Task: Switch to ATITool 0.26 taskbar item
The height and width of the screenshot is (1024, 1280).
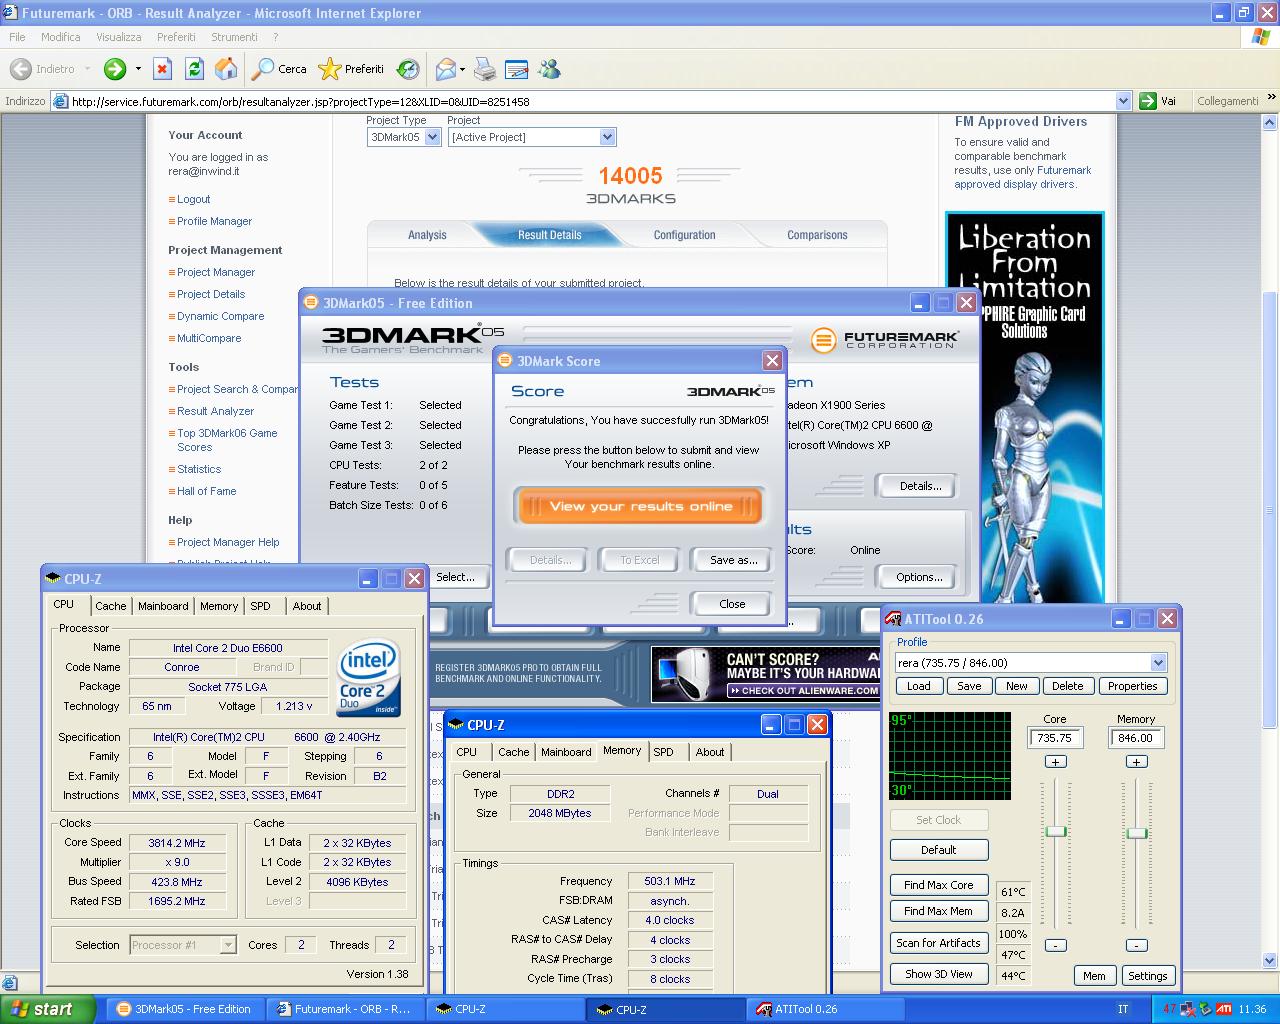Action: [x=827, y=1009]
